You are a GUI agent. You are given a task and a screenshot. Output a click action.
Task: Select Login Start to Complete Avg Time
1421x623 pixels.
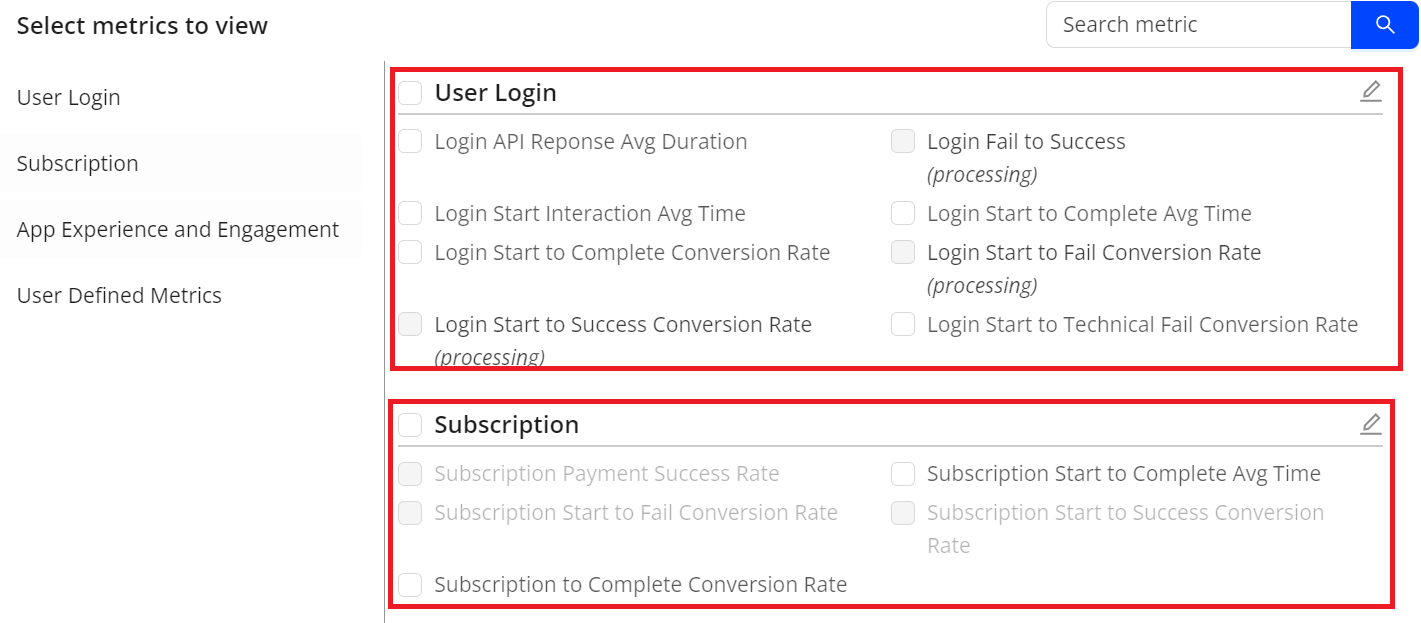(x=903, y=214)
